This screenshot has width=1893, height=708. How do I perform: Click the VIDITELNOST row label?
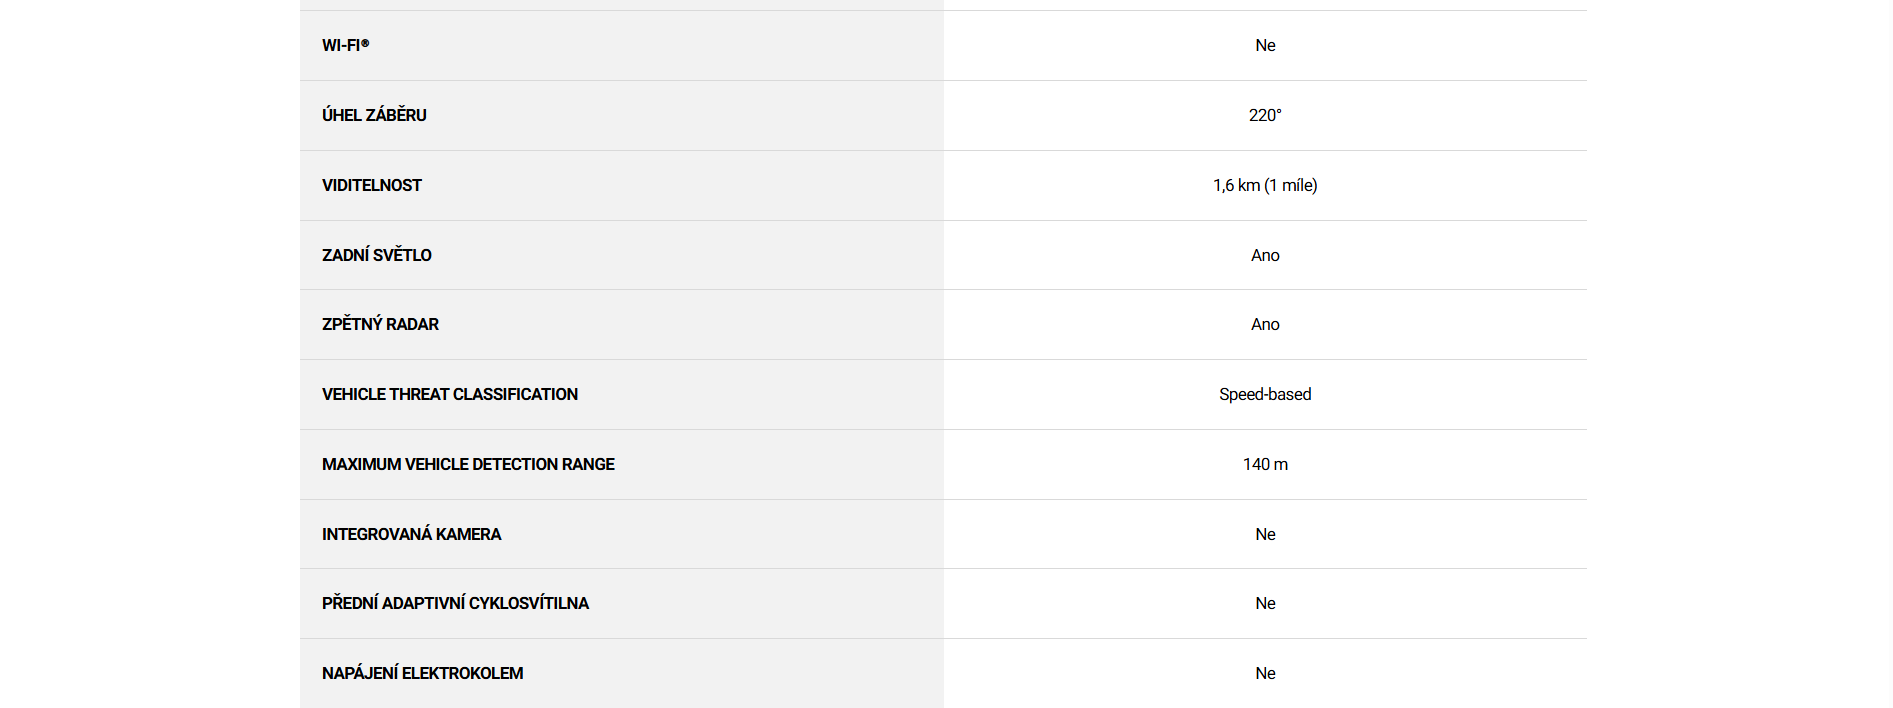coord(372,185)
